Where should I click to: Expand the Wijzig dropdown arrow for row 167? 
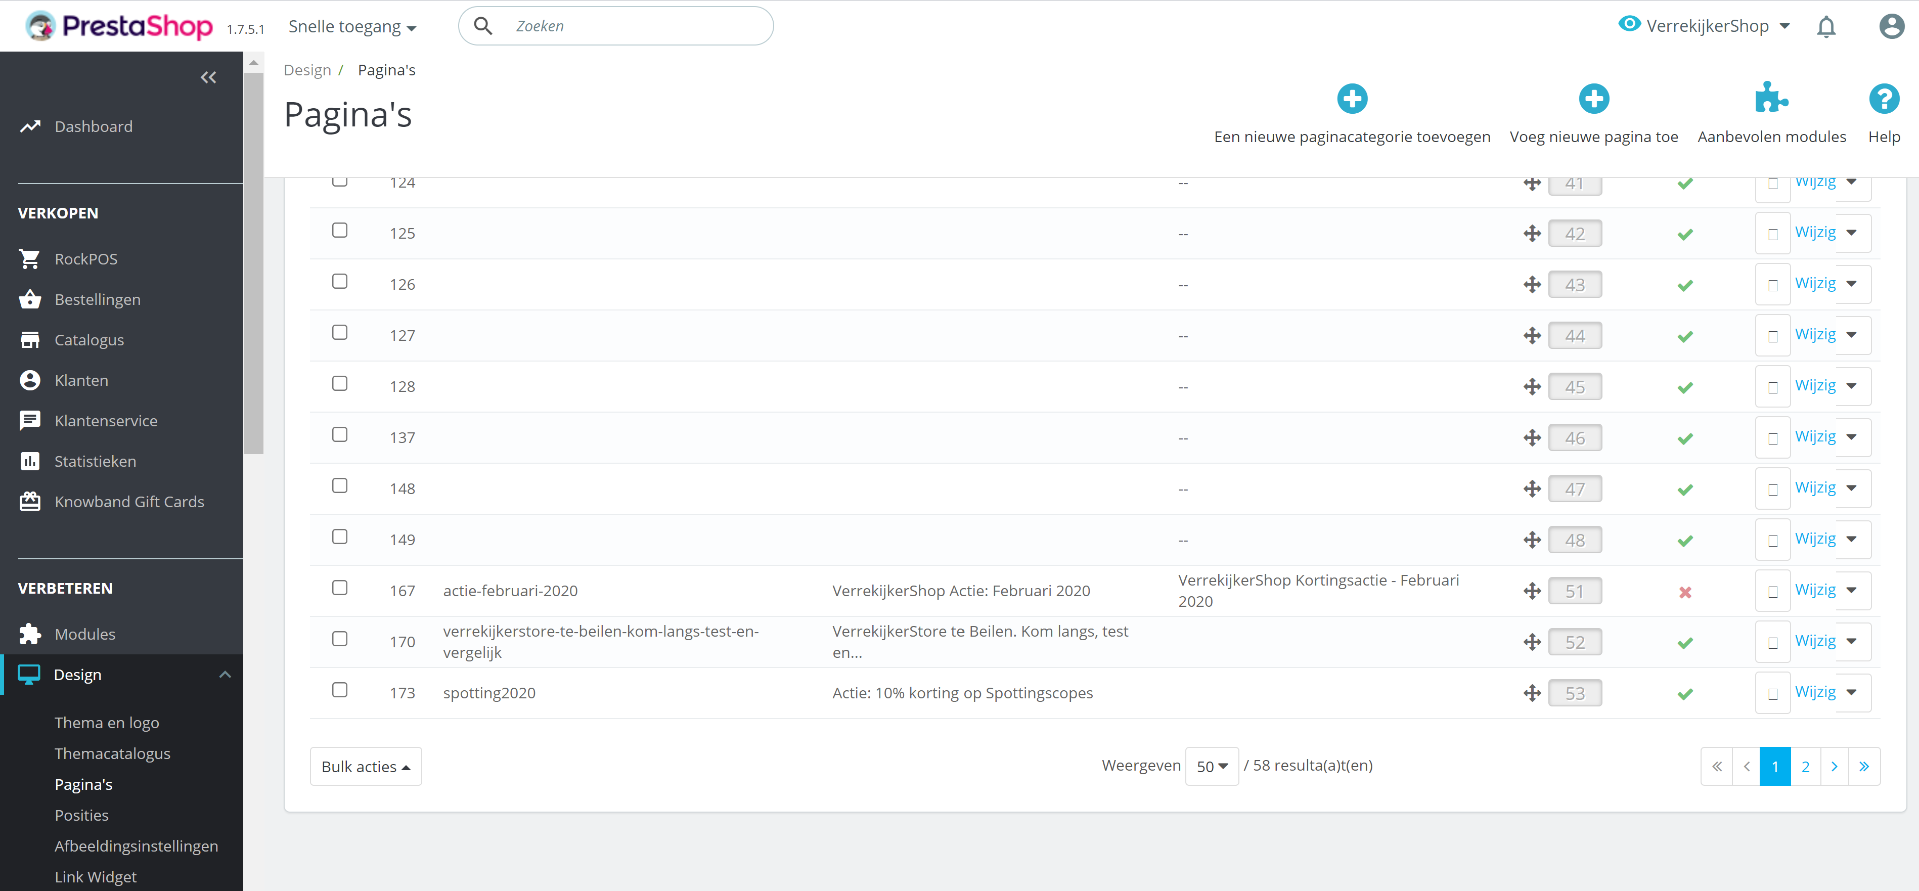tap(1852, 590)
